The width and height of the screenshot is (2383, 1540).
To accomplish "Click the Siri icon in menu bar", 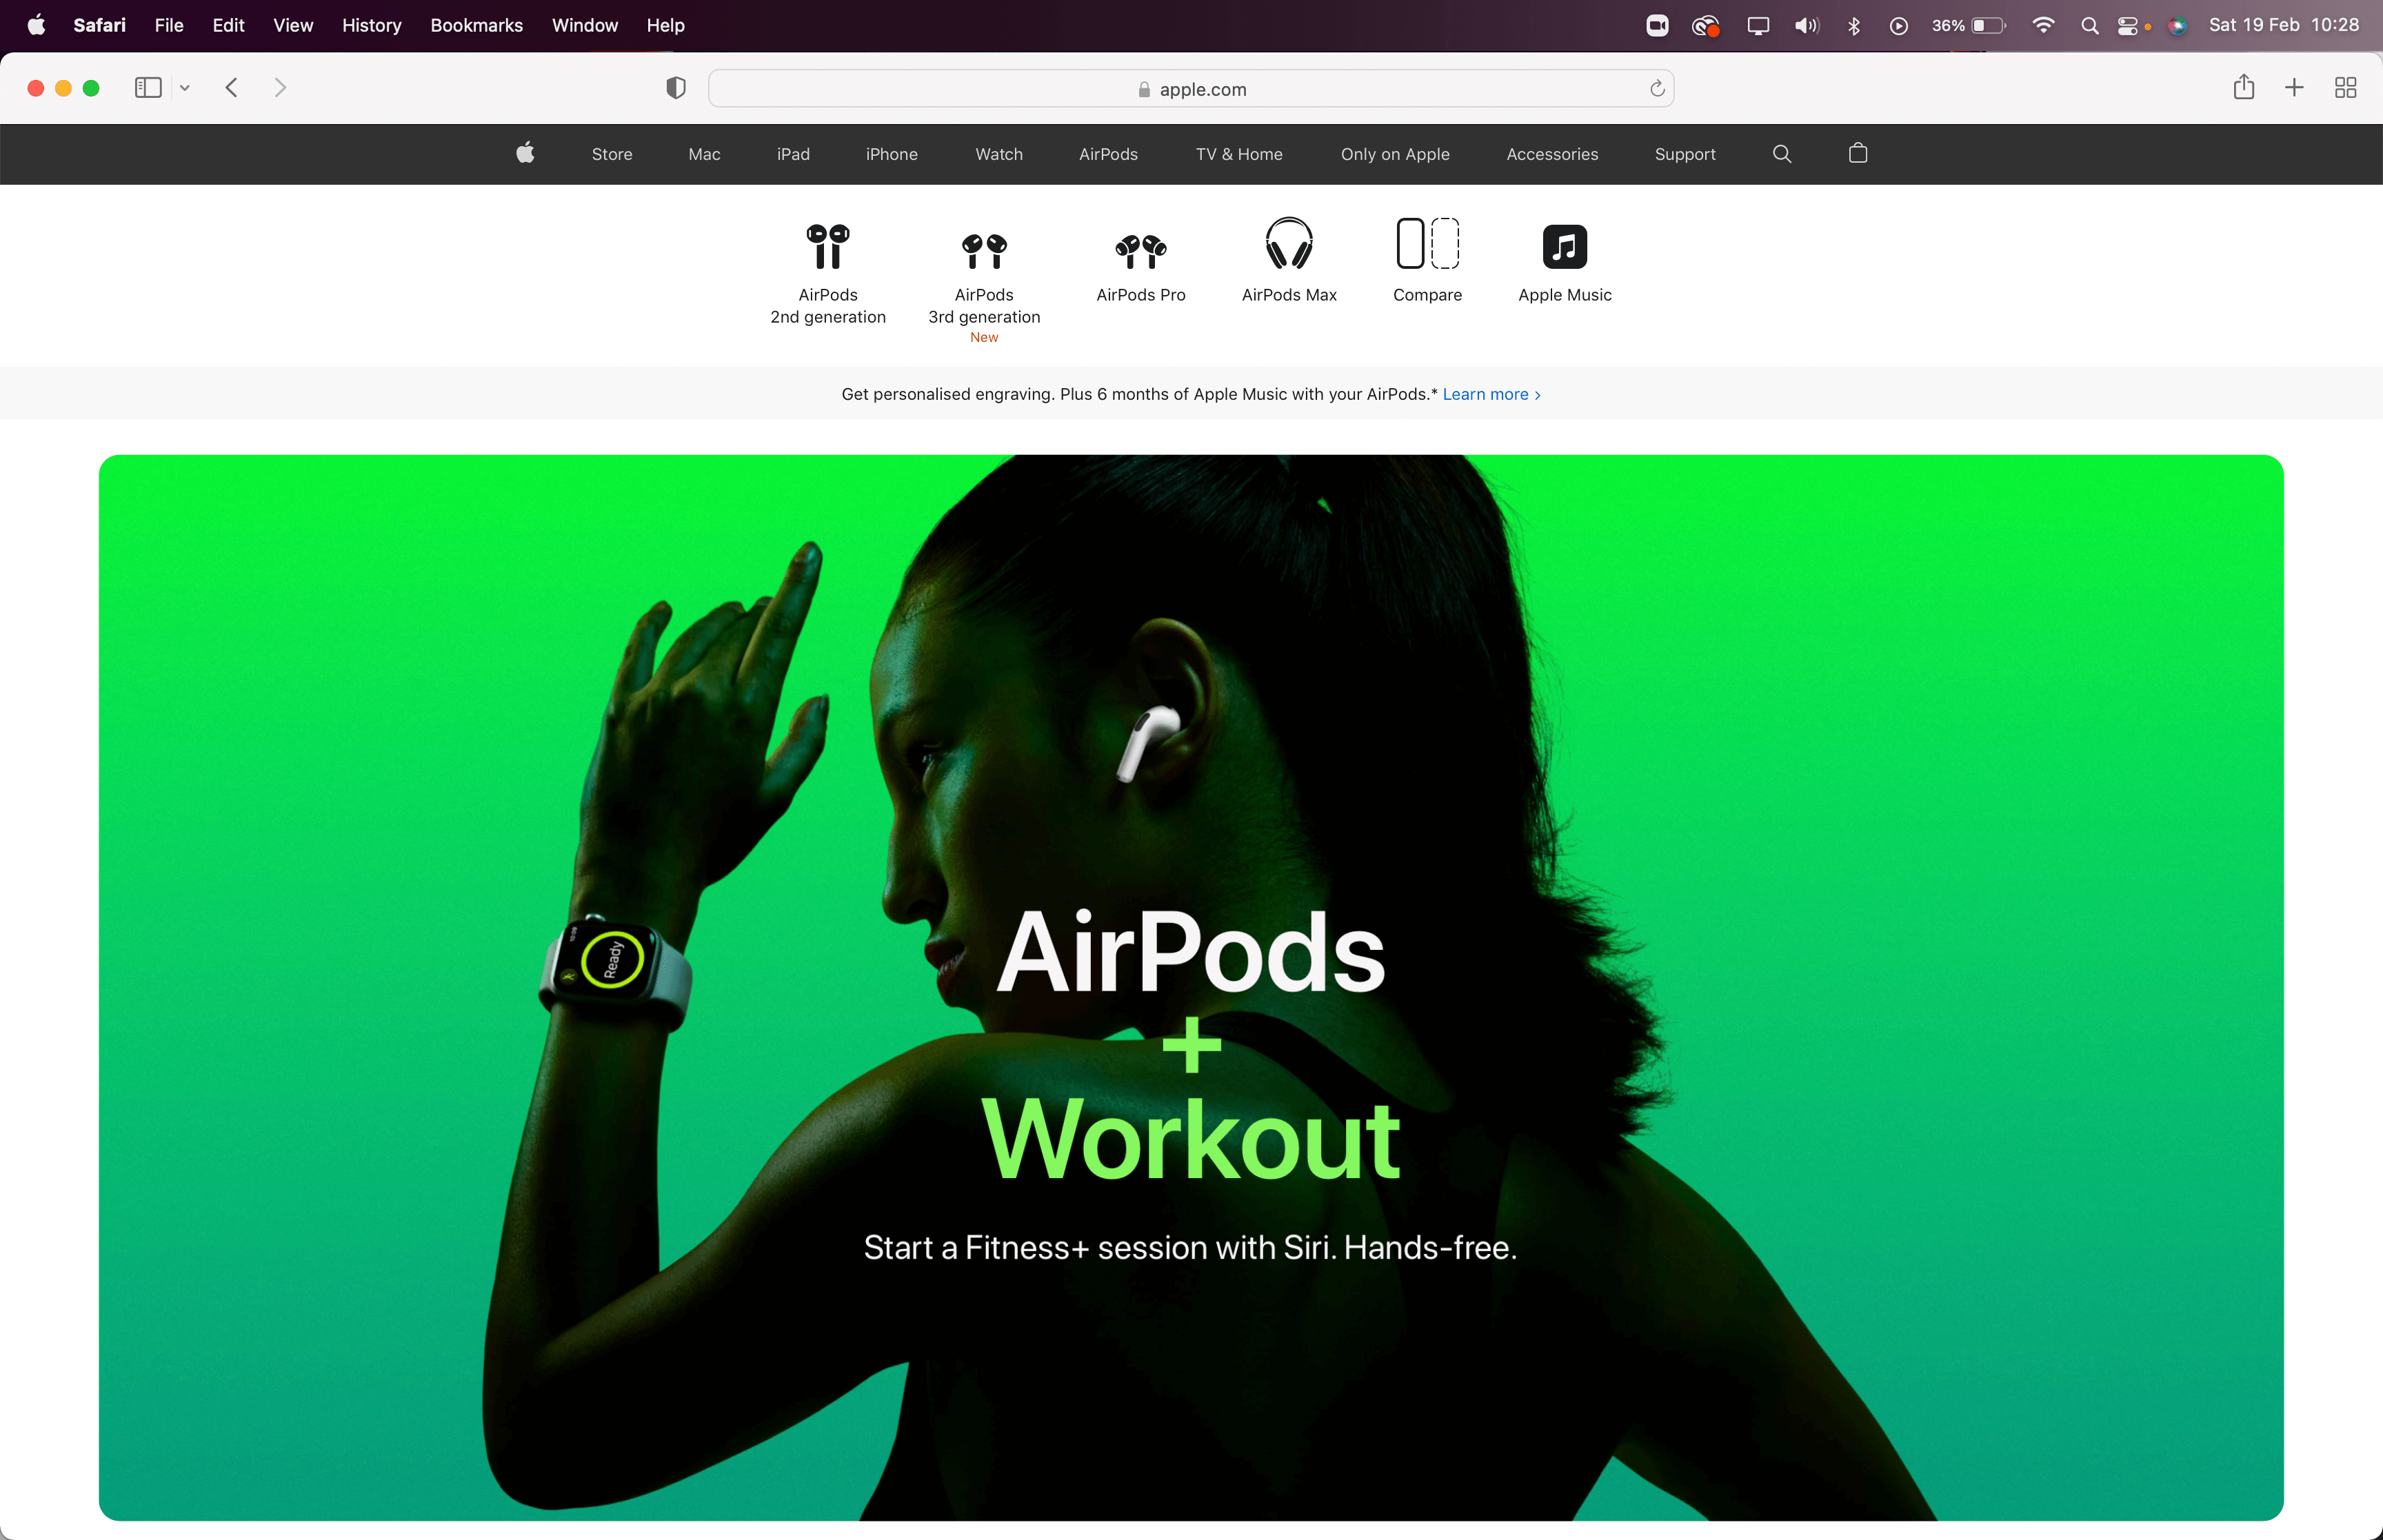I will coord(2178,26).
